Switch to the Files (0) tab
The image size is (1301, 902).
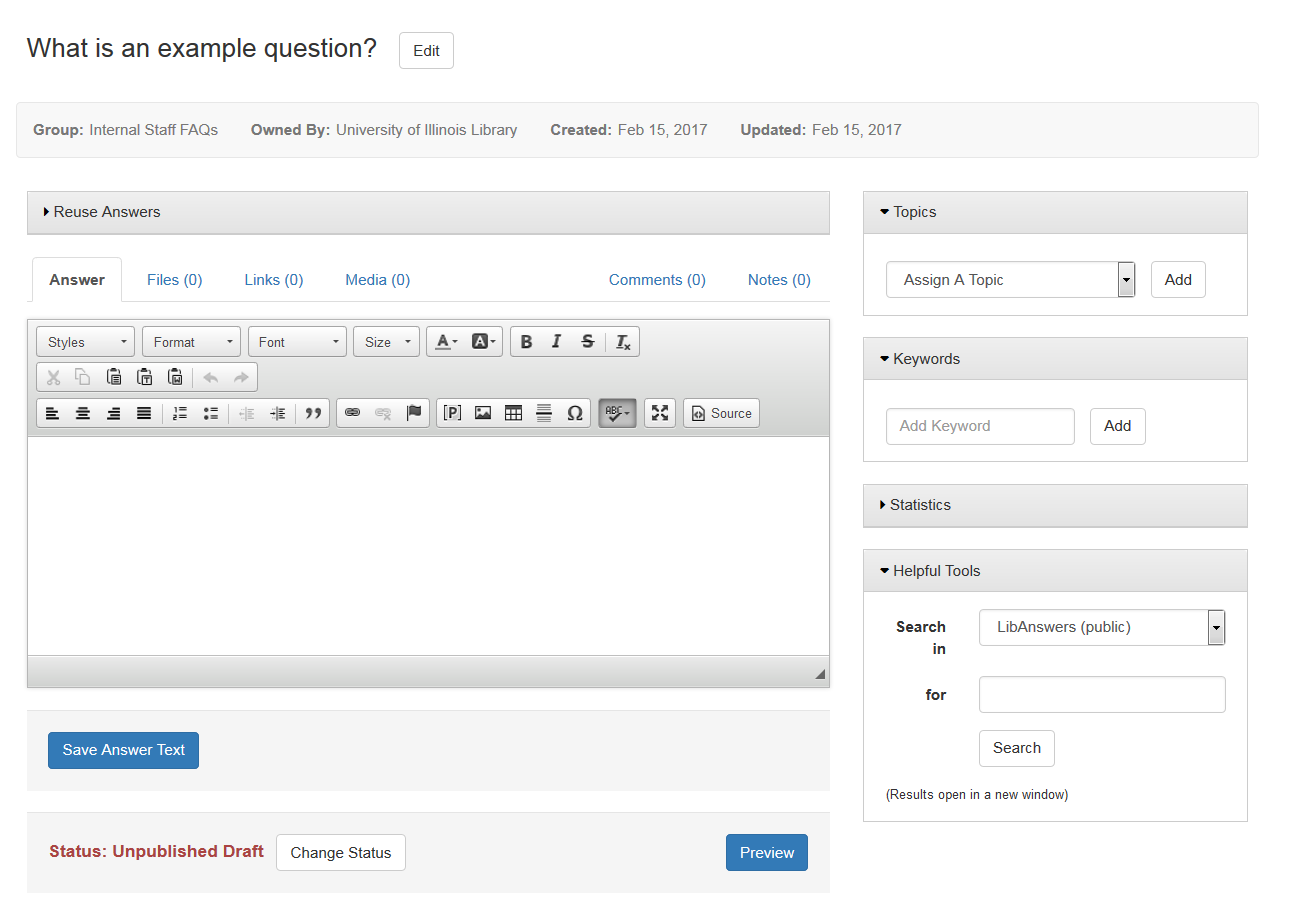(x=174, y=280)
